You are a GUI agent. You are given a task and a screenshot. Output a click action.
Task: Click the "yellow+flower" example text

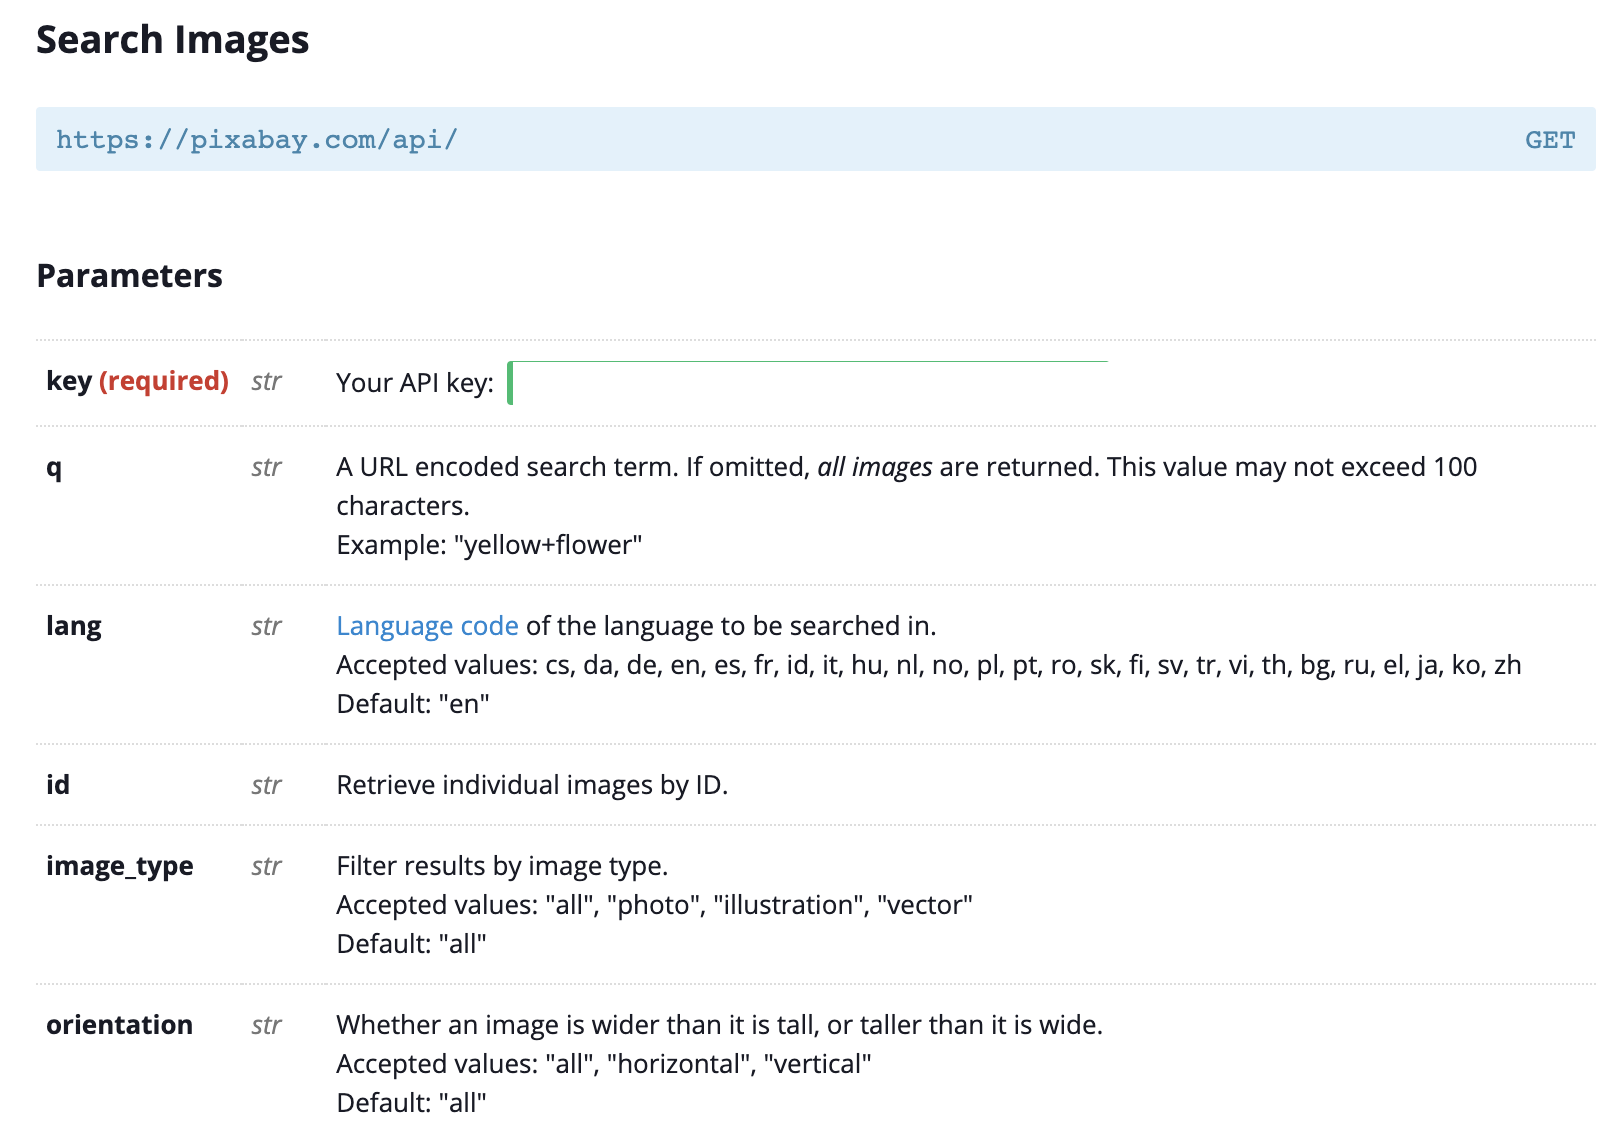[548, 545]
